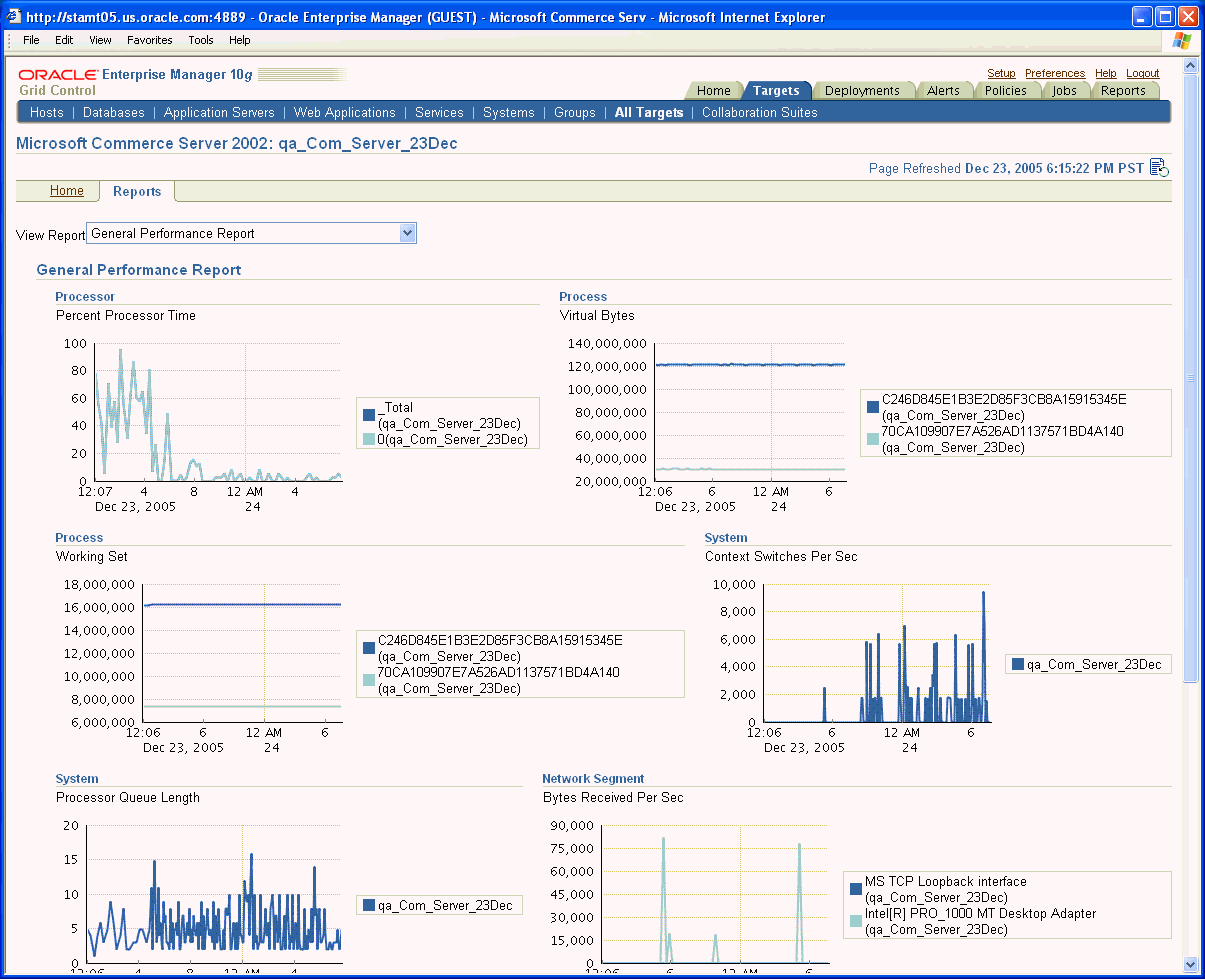The image size is (1205, 979).
Task: Click the Logout link
Action: (x=1142, y=73)
